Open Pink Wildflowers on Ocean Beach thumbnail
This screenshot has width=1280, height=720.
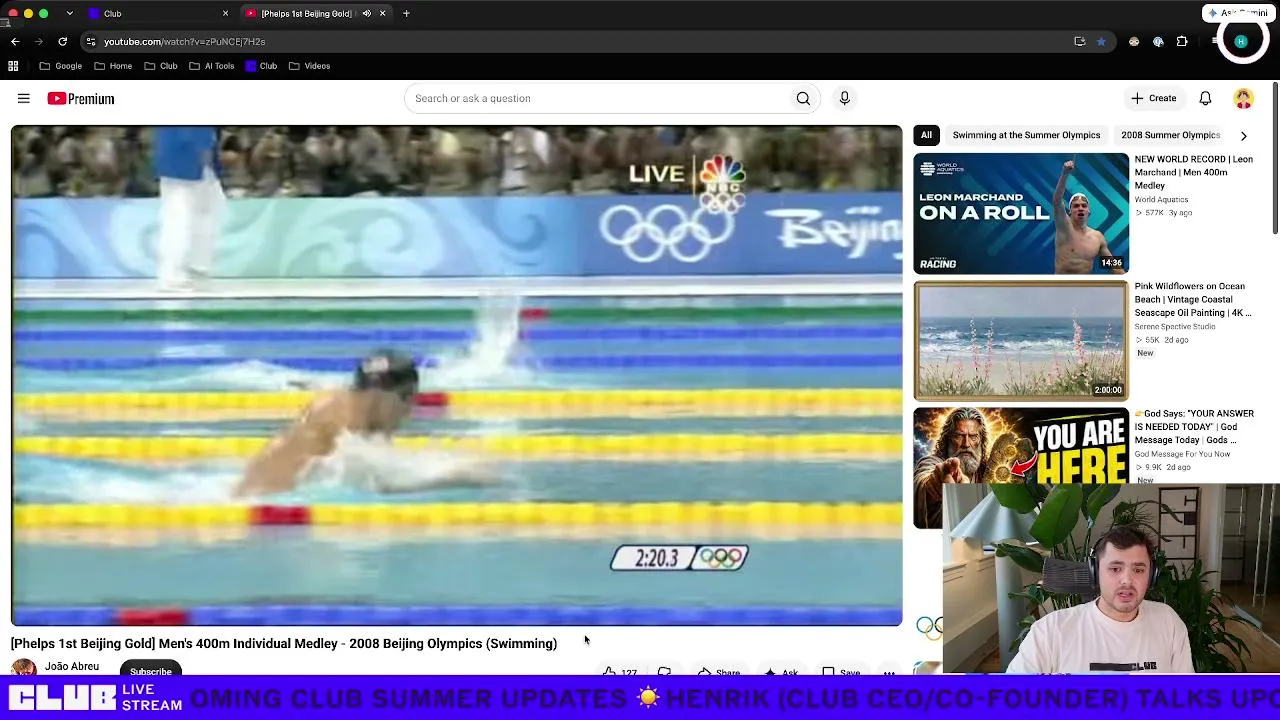coord(1021,340)
